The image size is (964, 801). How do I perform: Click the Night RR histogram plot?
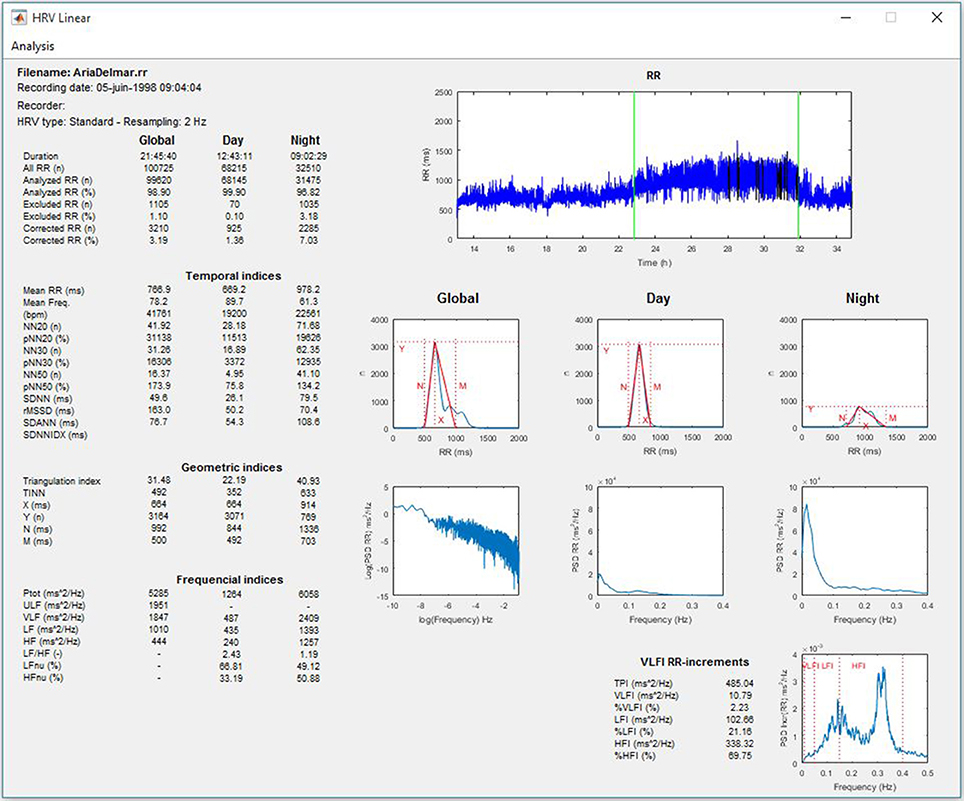click(864, 374)
